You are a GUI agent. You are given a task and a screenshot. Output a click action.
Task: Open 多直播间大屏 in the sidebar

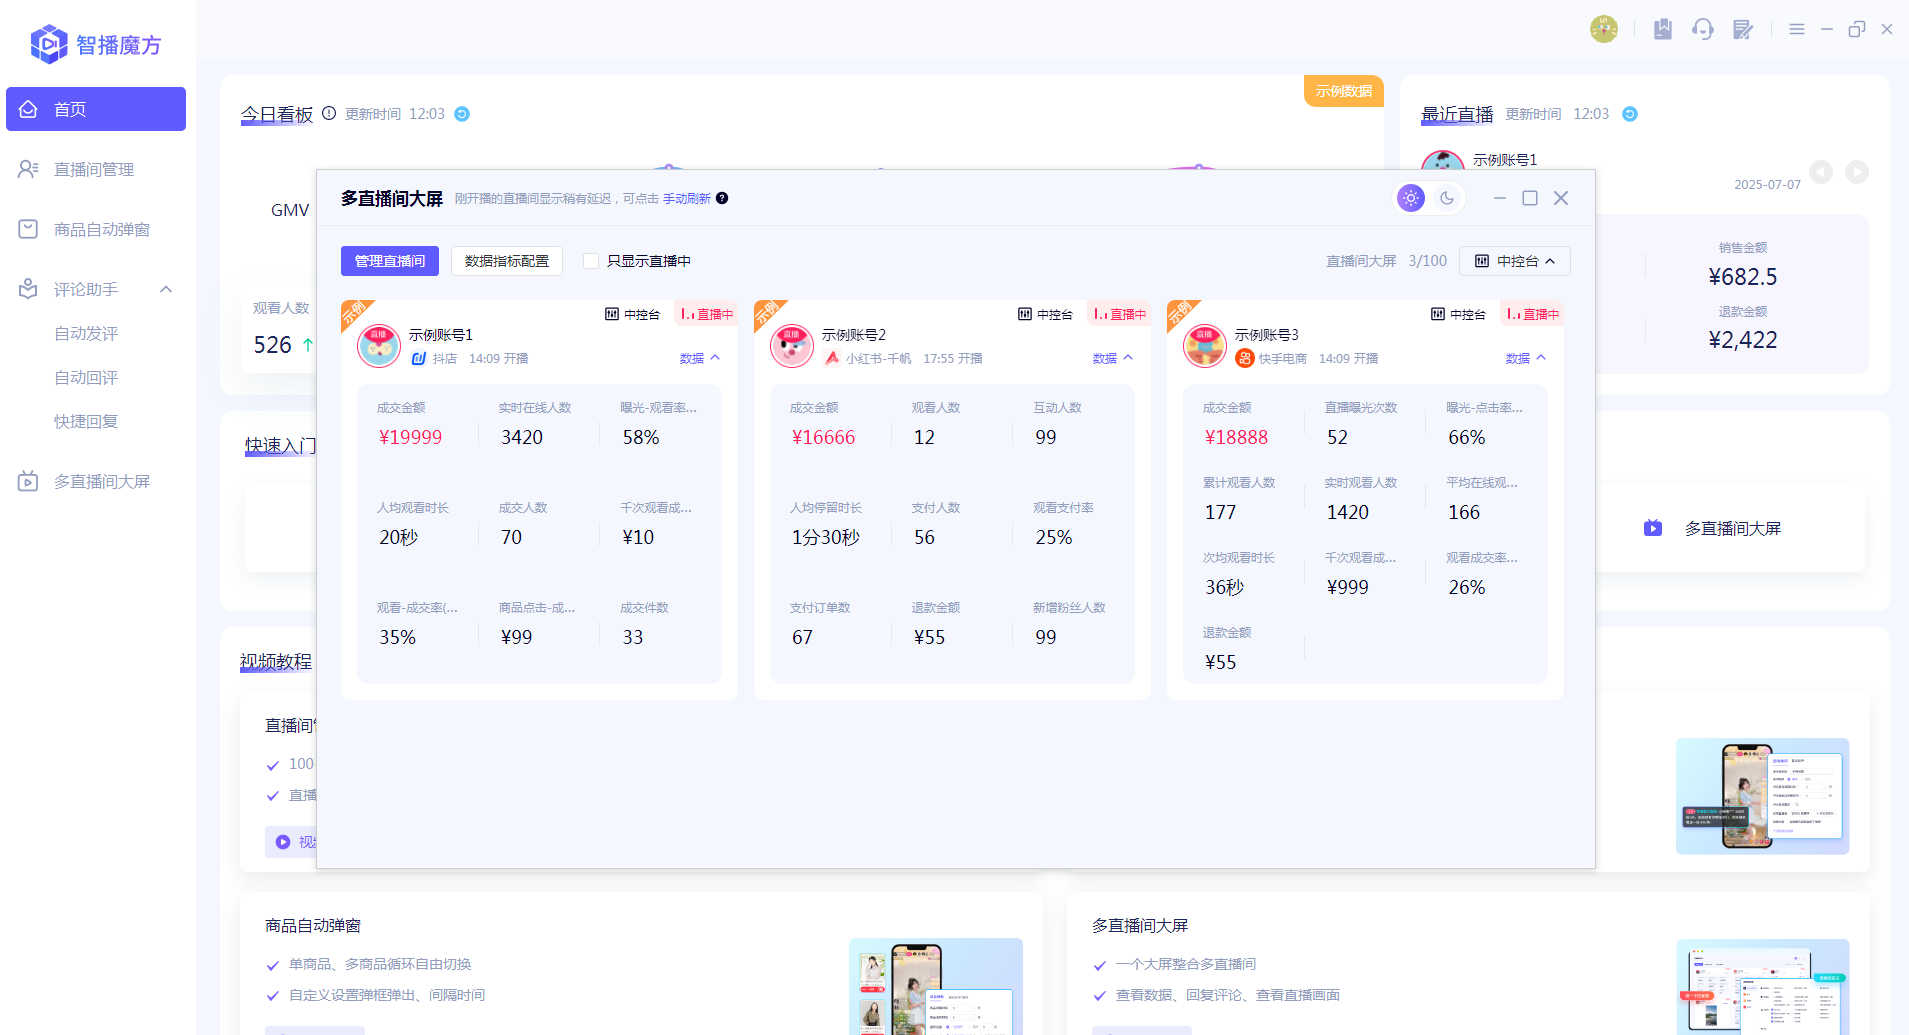(x=96, y=481)
